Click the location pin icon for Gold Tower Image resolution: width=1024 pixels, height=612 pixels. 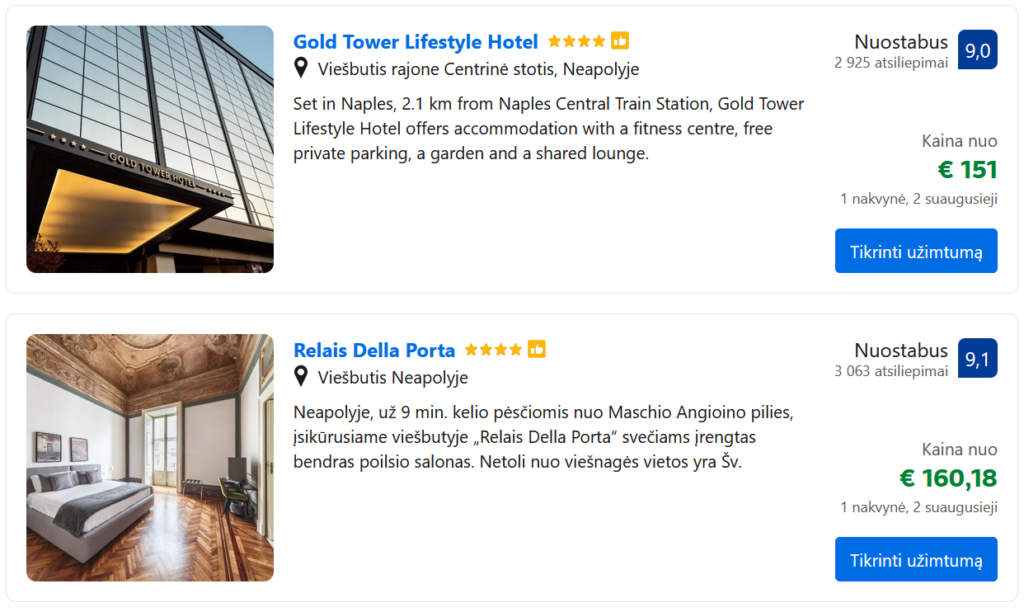click(x=301, y=68)
